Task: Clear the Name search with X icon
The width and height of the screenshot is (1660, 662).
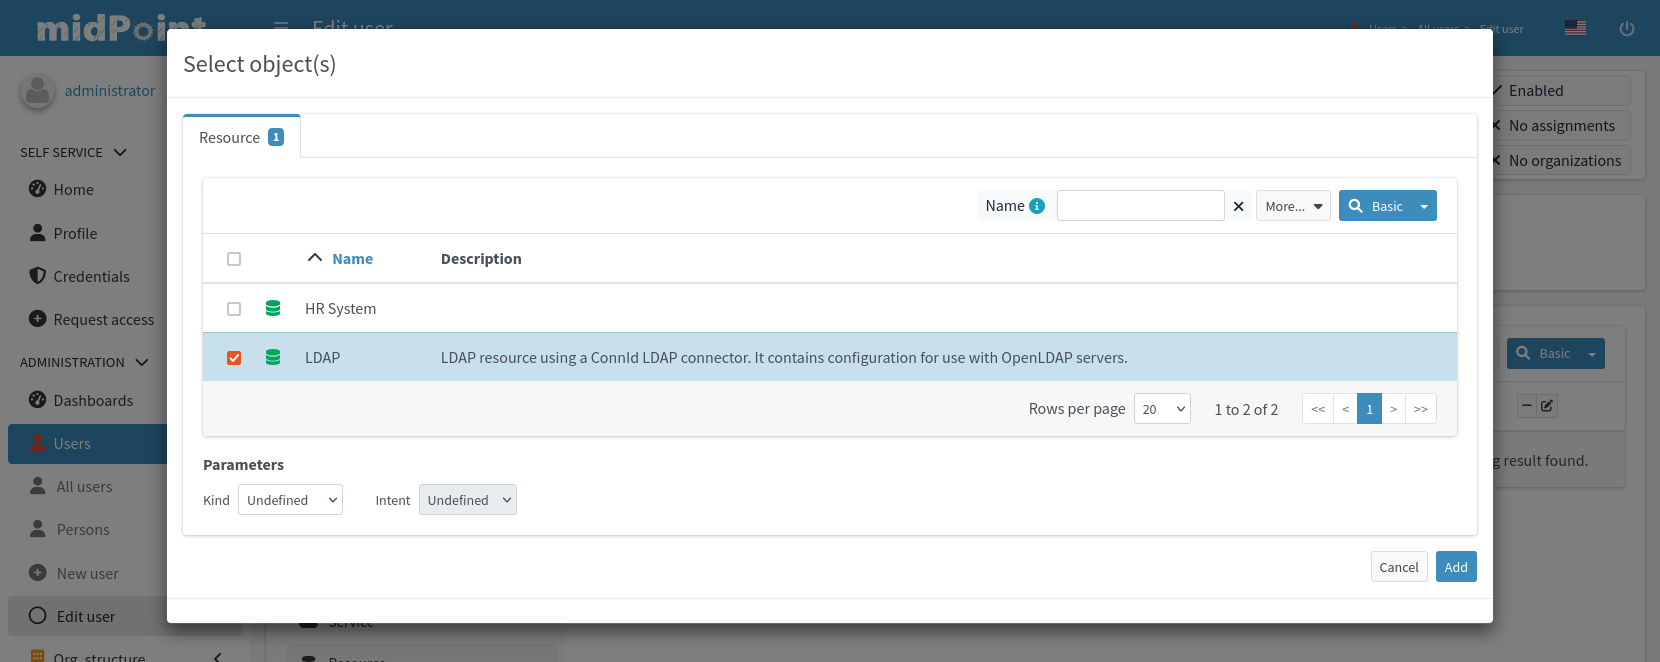Action: (1238, 206)
